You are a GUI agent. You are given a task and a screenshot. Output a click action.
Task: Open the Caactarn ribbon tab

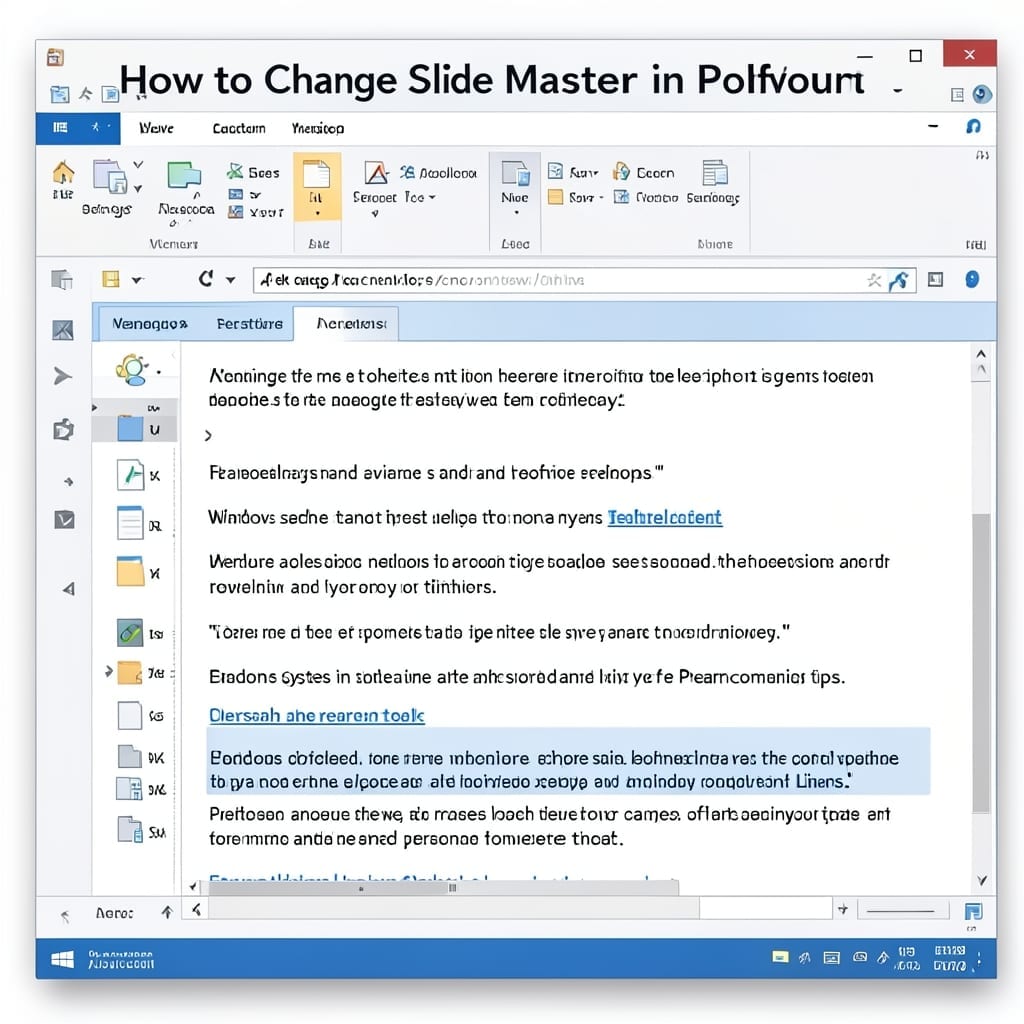coord(239,128)
